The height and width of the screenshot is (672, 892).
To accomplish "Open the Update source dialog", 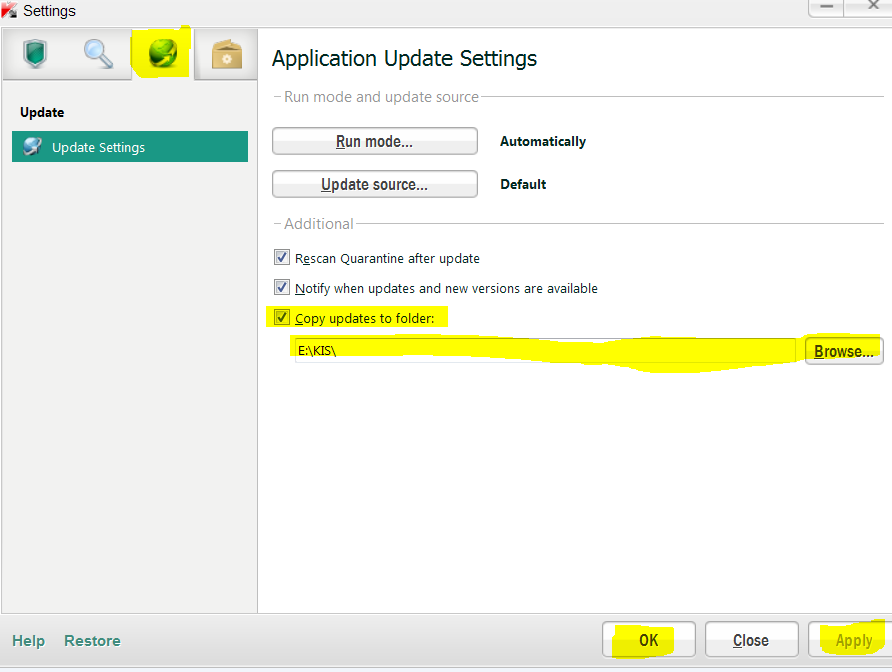I will 374,185.
